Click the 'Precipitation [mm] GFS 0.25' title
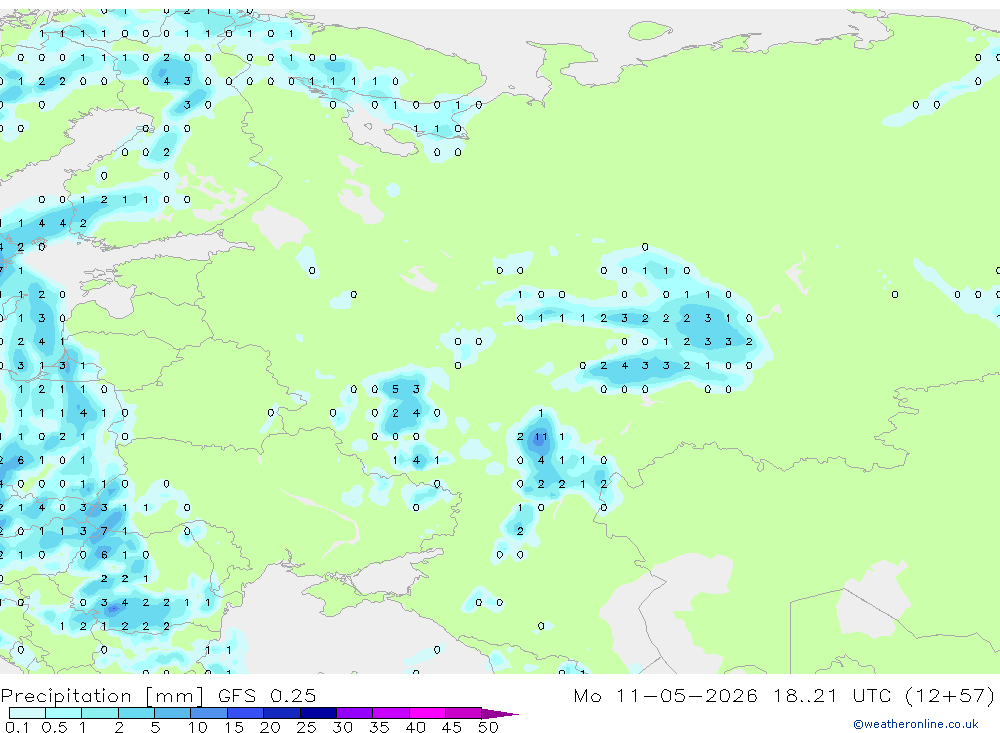Screen dimensions: 1000x733 [158, 695]
